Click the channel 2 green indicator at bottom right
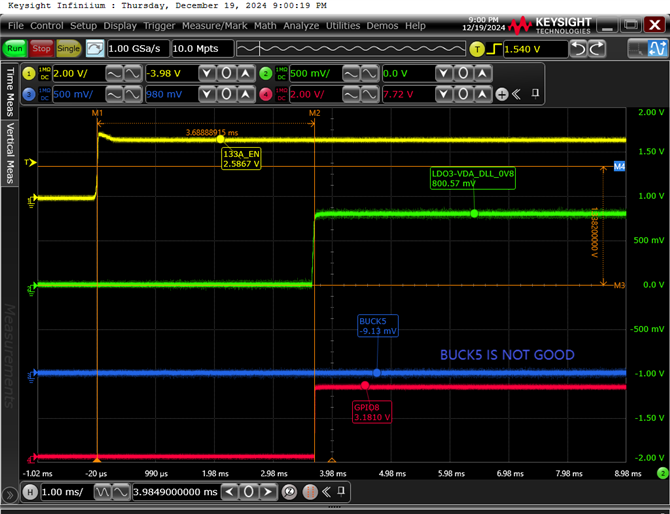This screenshot has height=514, width=670. [x=662, y=473]
